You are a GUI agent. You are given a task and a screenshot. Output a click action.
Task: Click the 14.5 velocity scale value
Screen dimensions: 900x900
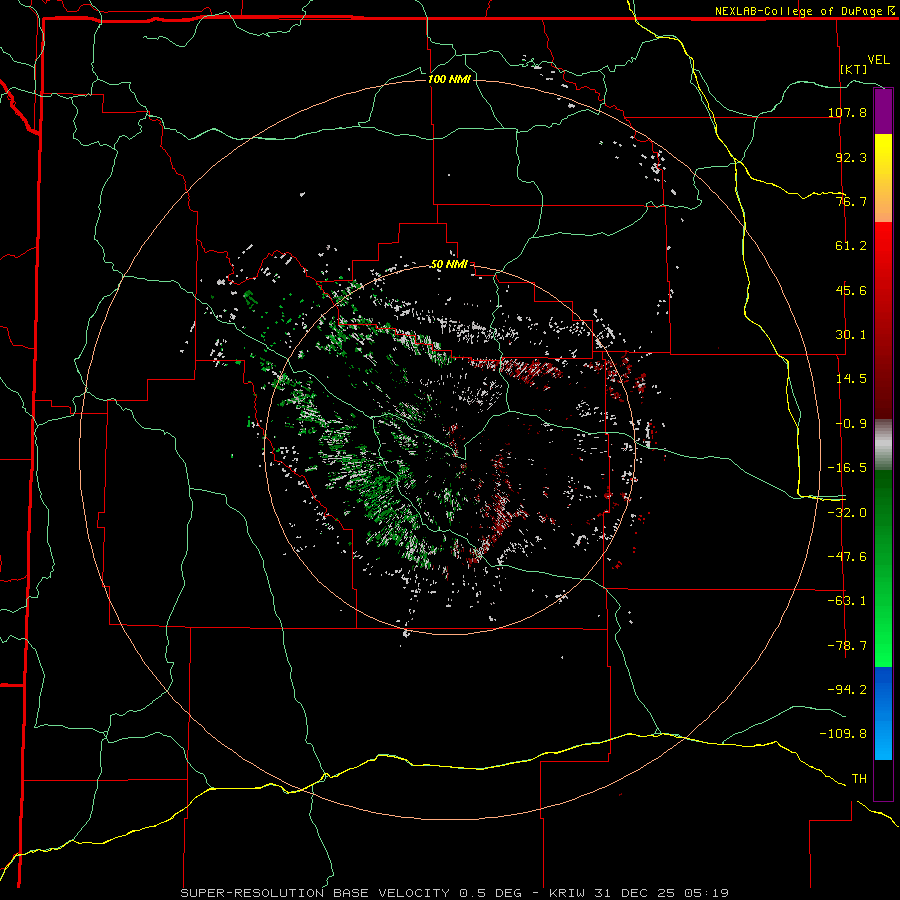click(x=851, y=379)
